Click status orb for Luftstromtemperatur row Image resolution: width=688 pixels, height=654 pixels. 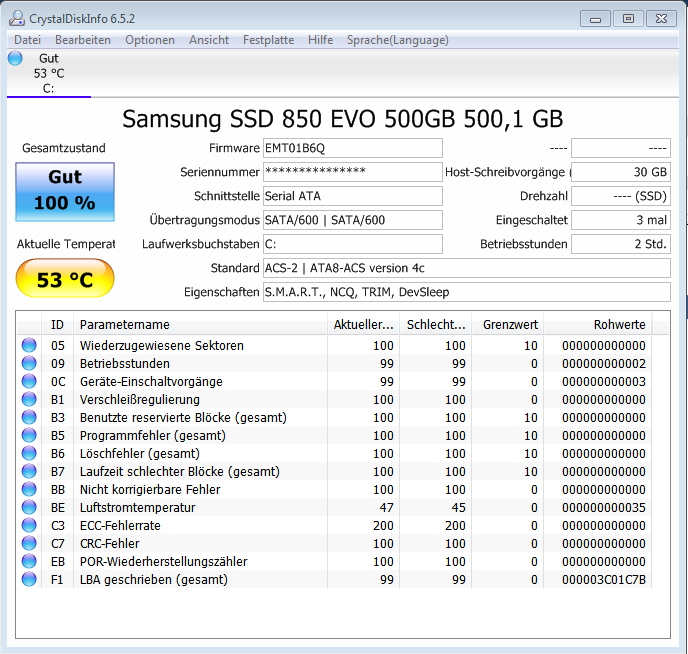pyautogui.click(x=29, y=507)
